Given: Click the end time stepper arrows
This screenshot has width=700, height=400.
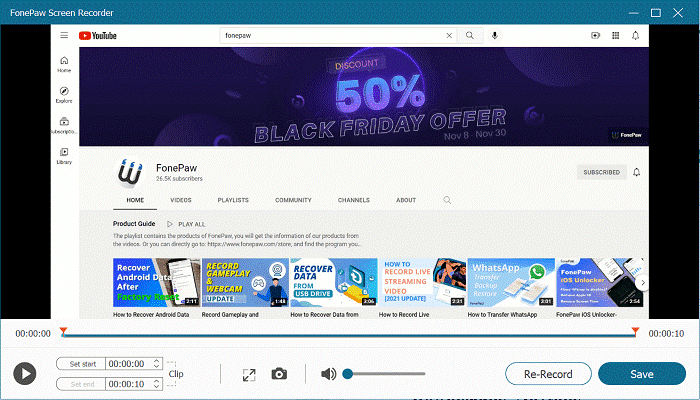Looking at the screenshot, I should coord(157,384).
